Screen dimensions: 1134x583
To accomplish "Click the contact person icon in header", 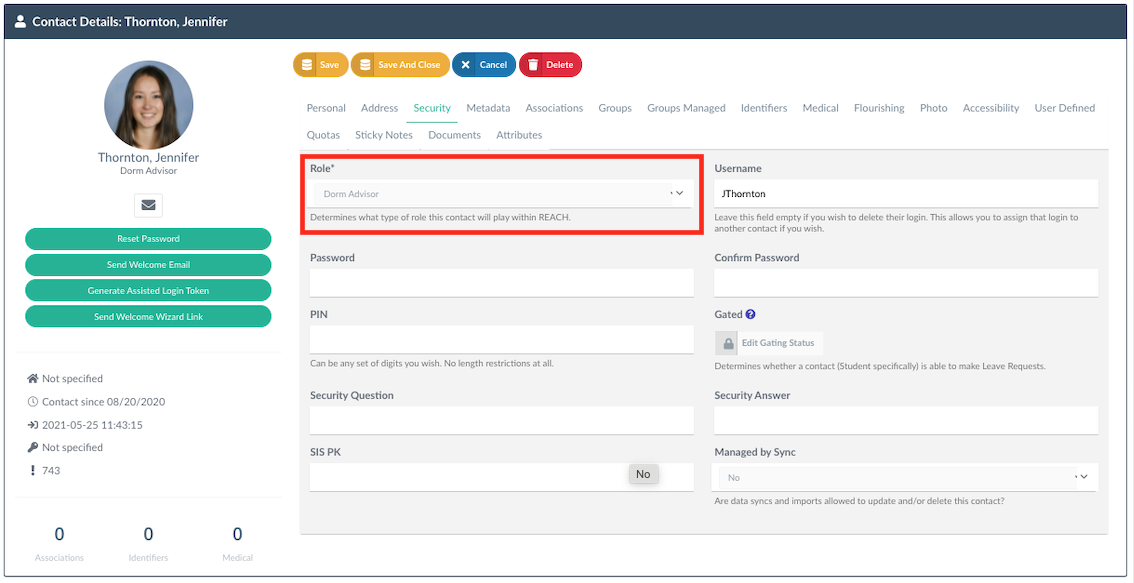I will pos(20,22).
